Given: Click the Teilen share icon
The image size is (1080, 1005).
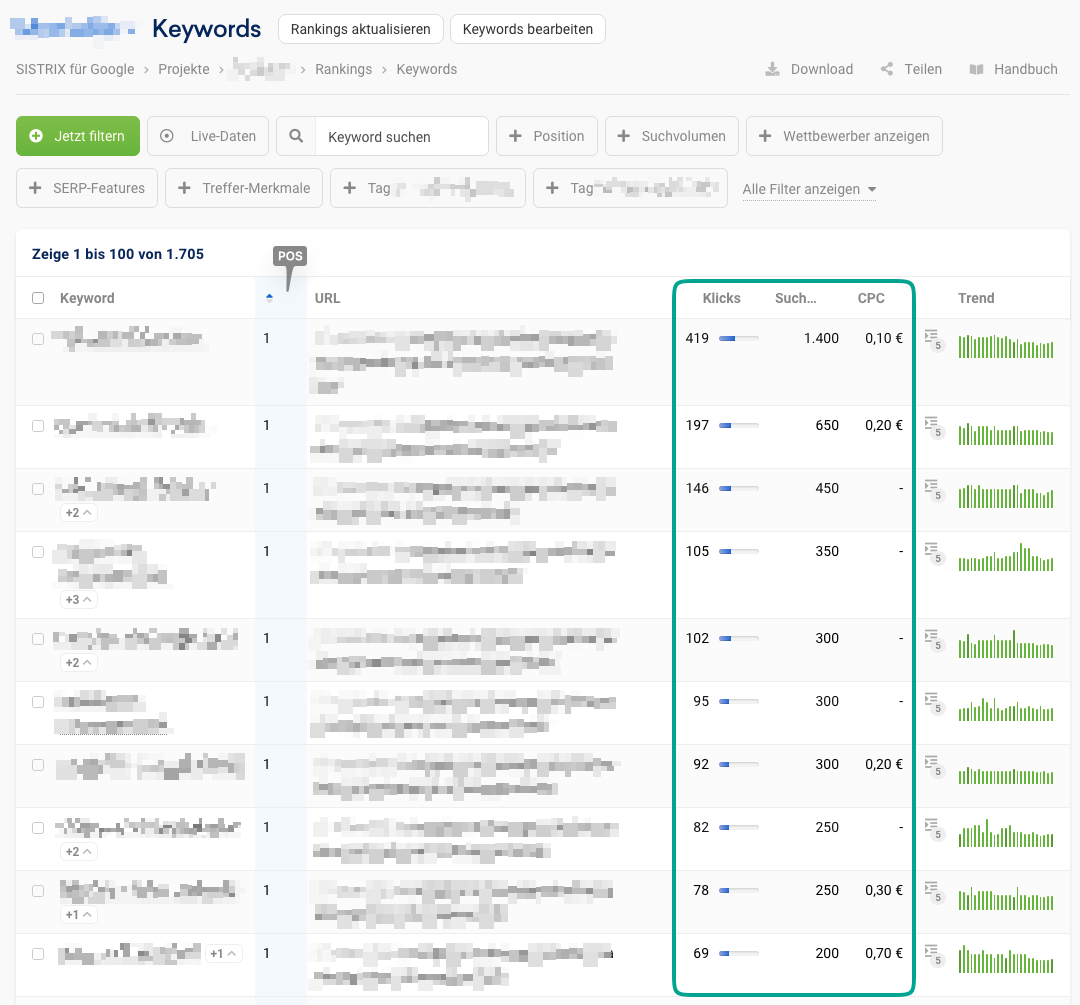Looking at the screenshot, I should click(x=887, y=69).
